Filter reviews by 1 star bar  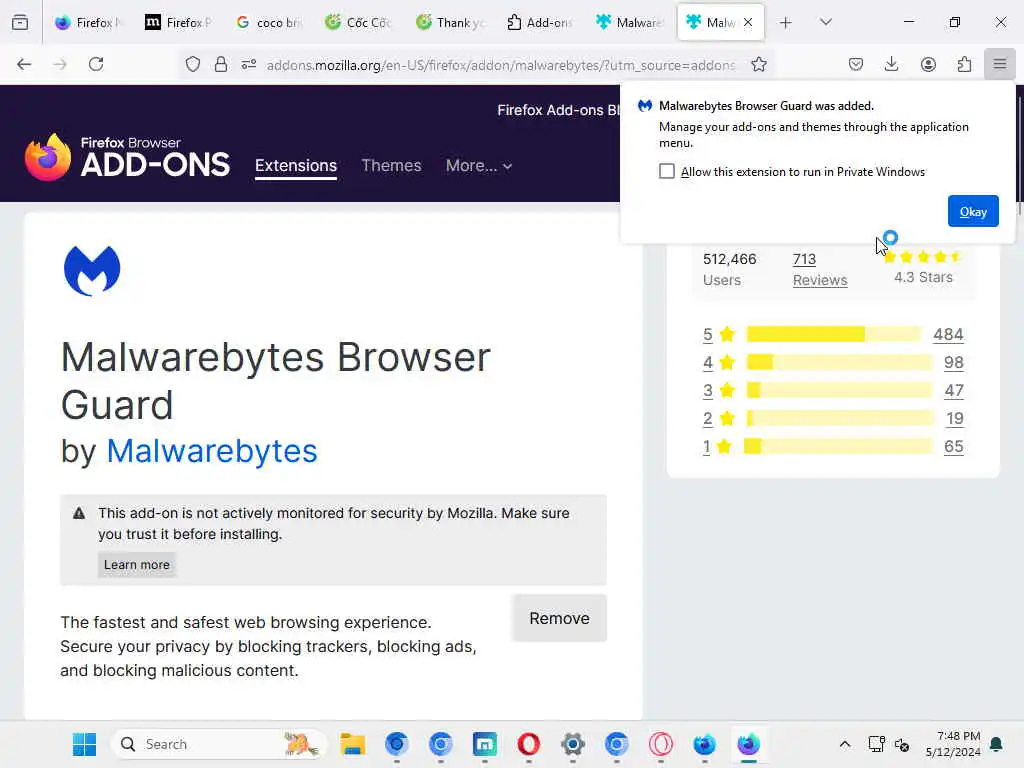pos(839,447)
